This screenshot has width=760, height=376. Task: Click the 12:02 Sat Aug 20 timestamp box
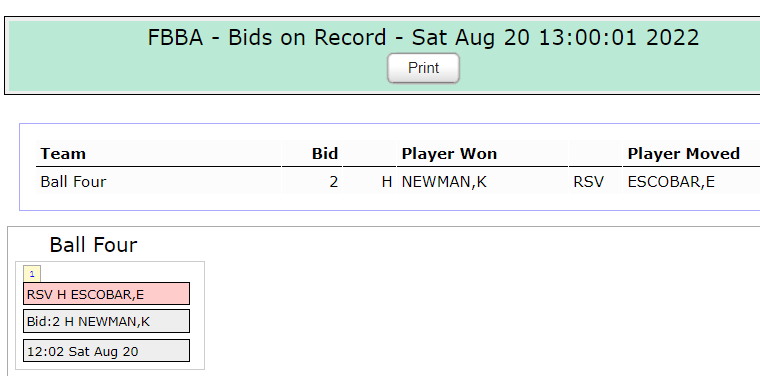pos(106,351)
